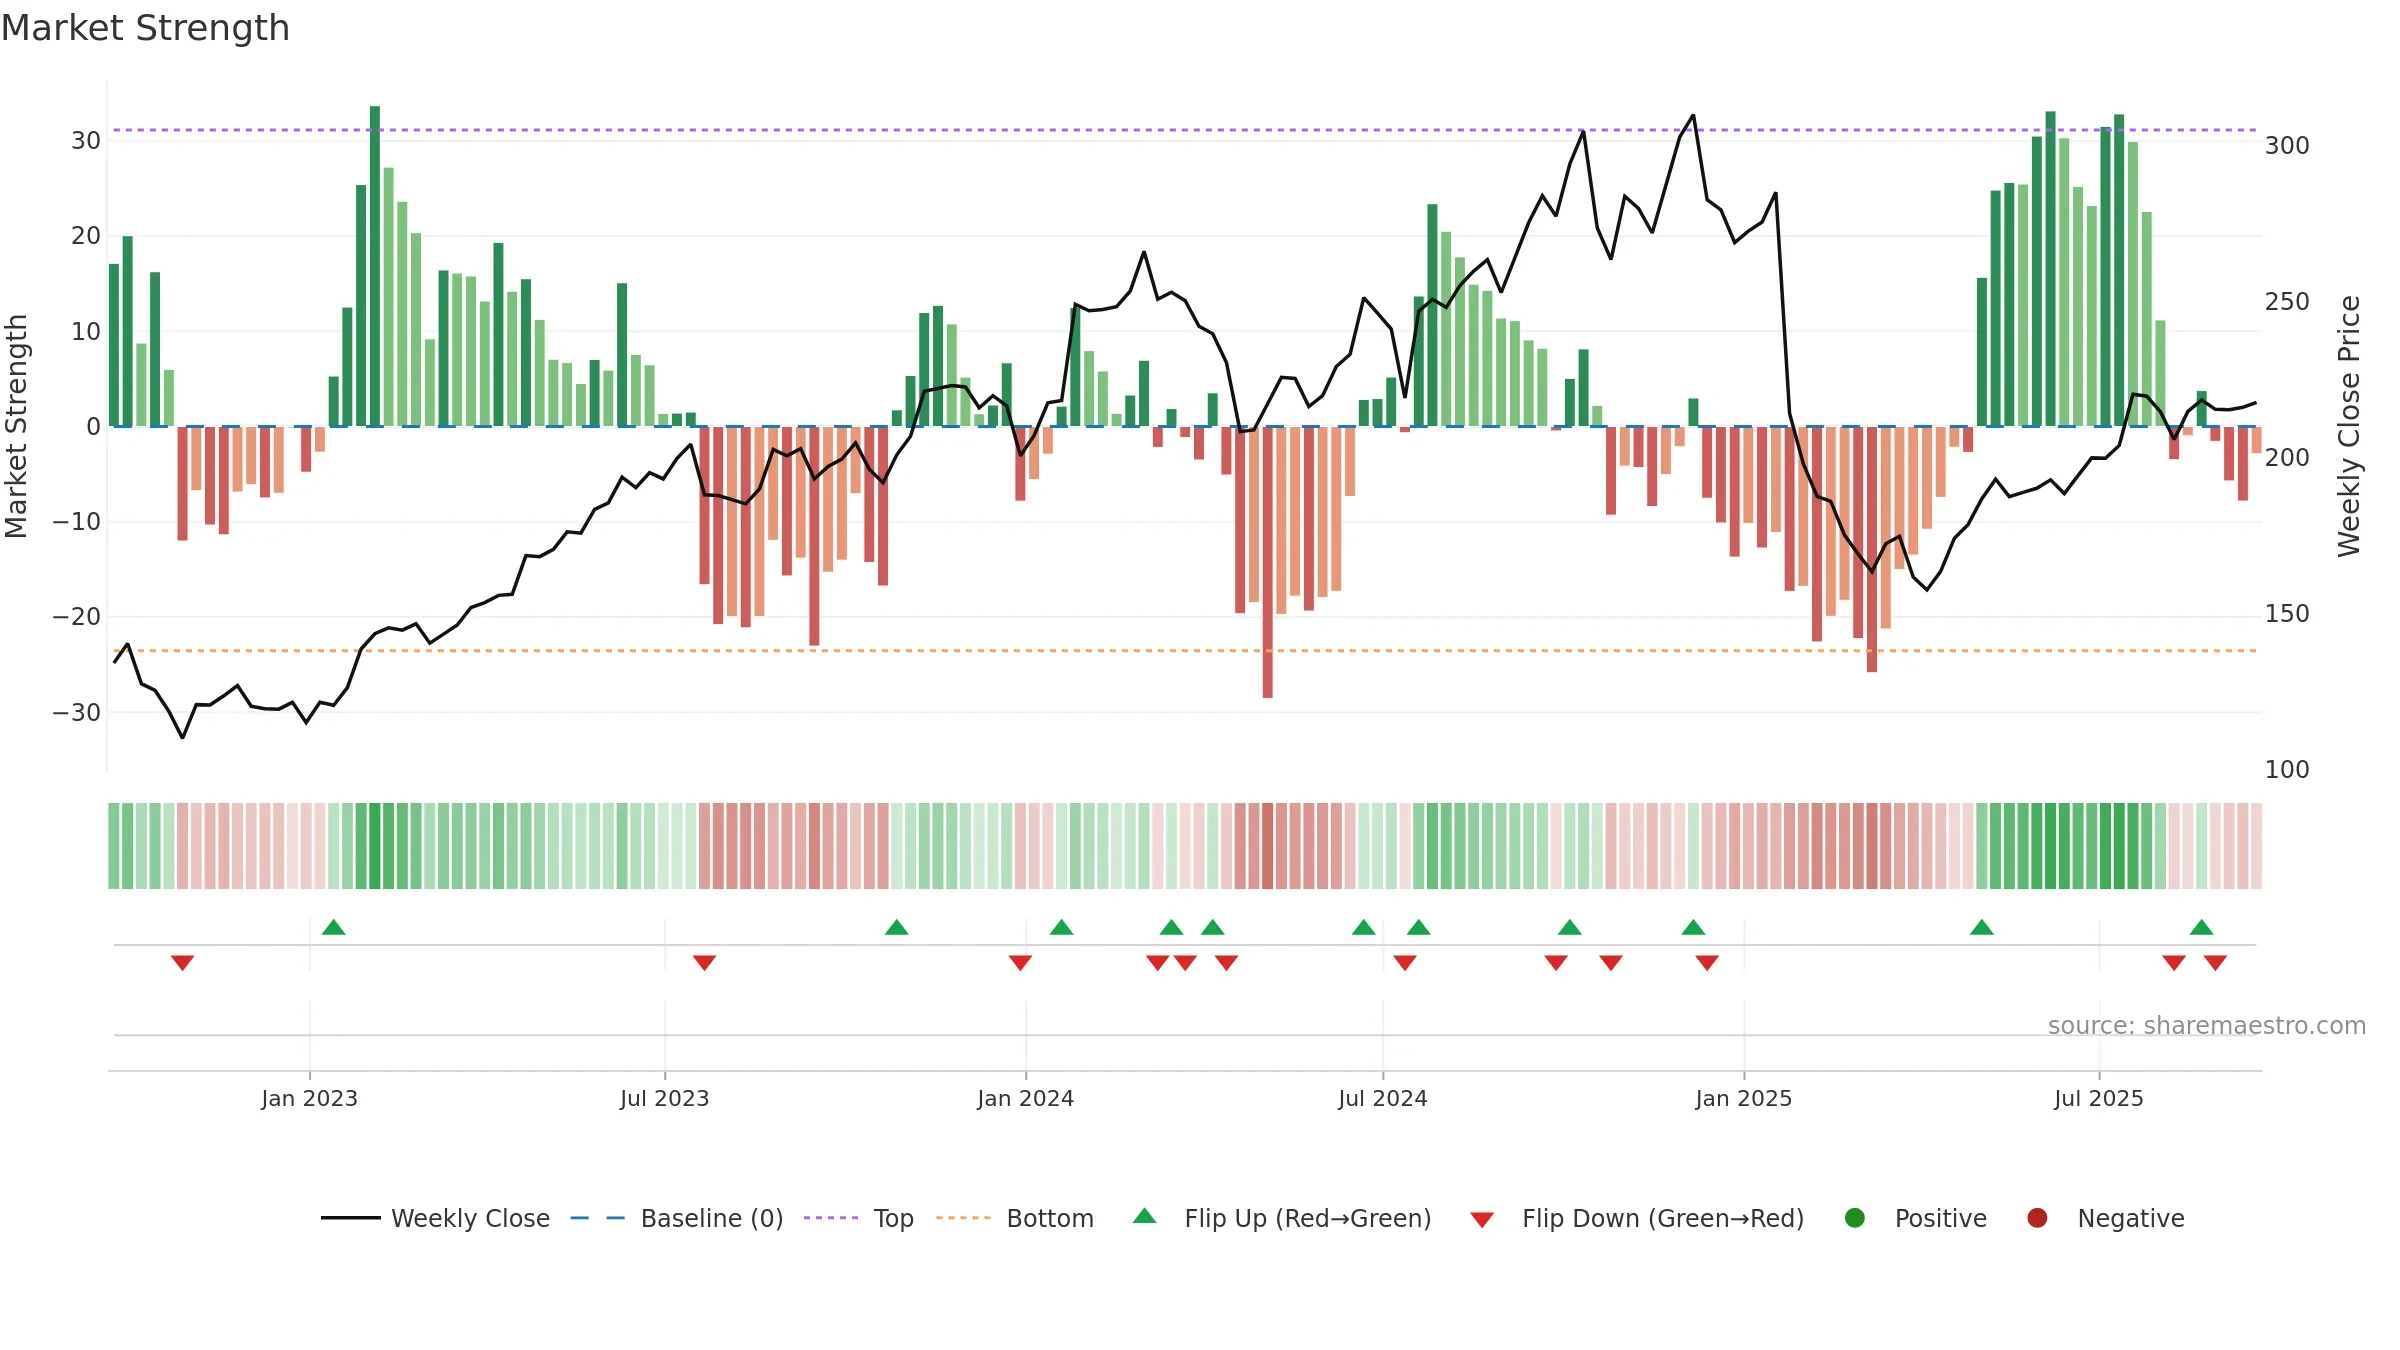
Task: Click the blue dashed Baseline sample in legend
Action: [597, 1218]
